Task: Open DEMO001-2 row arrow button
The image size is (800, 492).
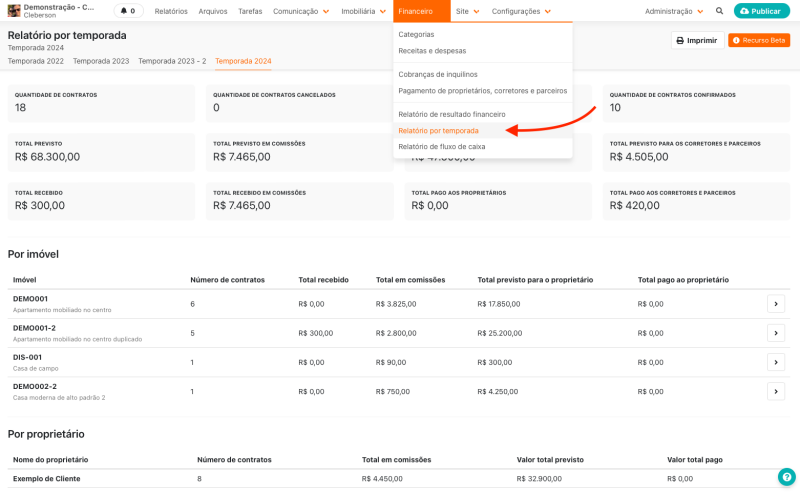Action: (x=776, y=333)
